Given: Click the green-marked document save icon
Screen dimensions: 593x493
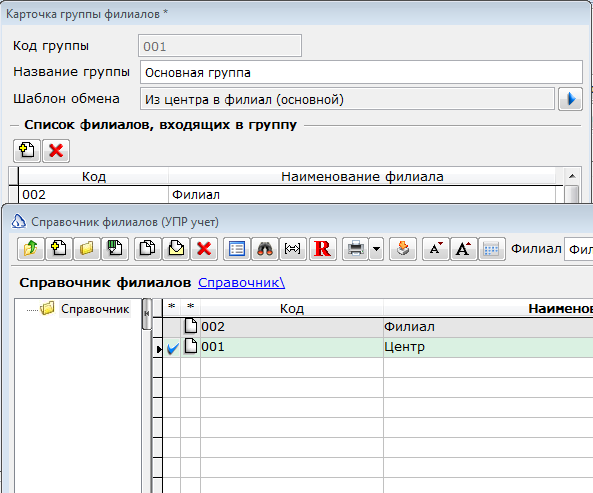Looking at the screenshot, I should (115, 249).
